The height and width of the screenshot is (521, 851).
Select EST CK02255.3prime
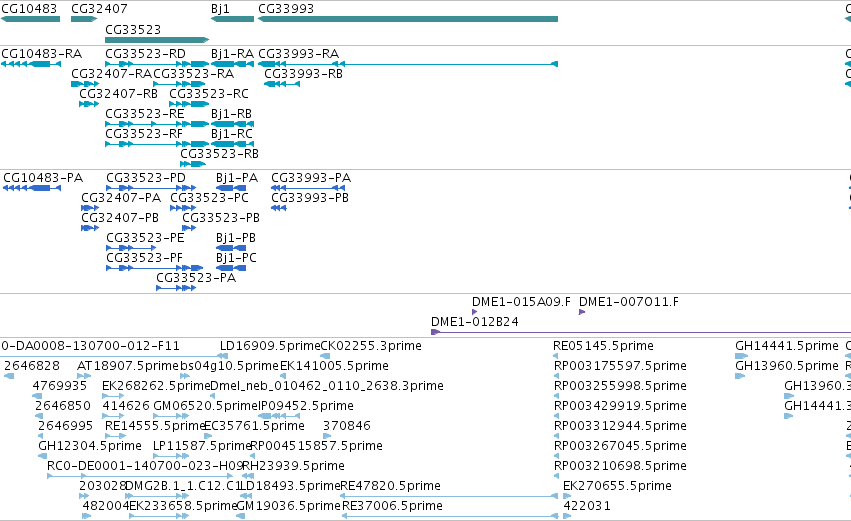(371, 346)
